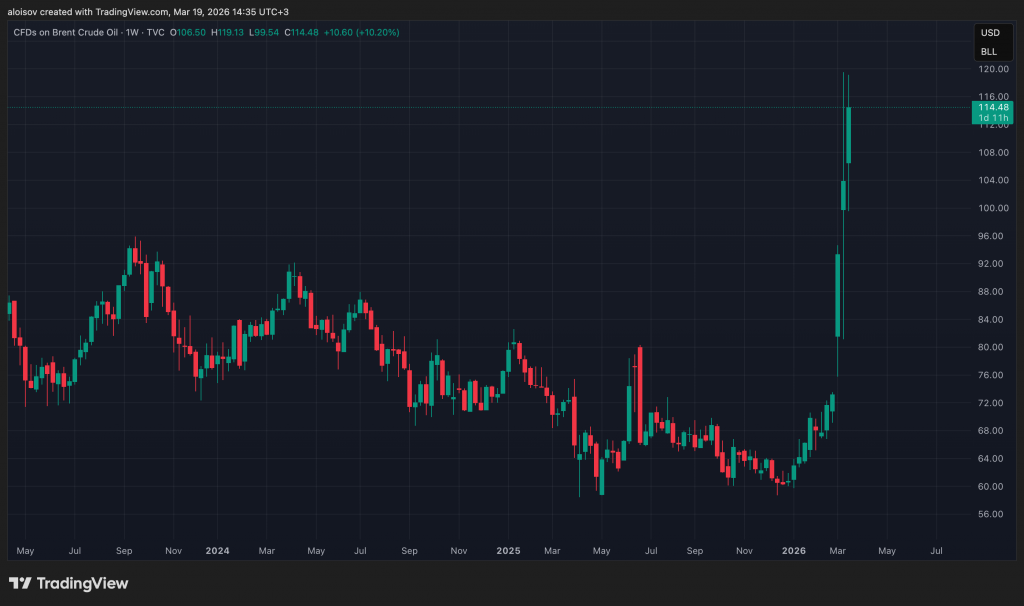This screenshot has height=606, width=1024.
Task: Click the +10.60 (+10.20%) change value
Action: coord(362,33)
